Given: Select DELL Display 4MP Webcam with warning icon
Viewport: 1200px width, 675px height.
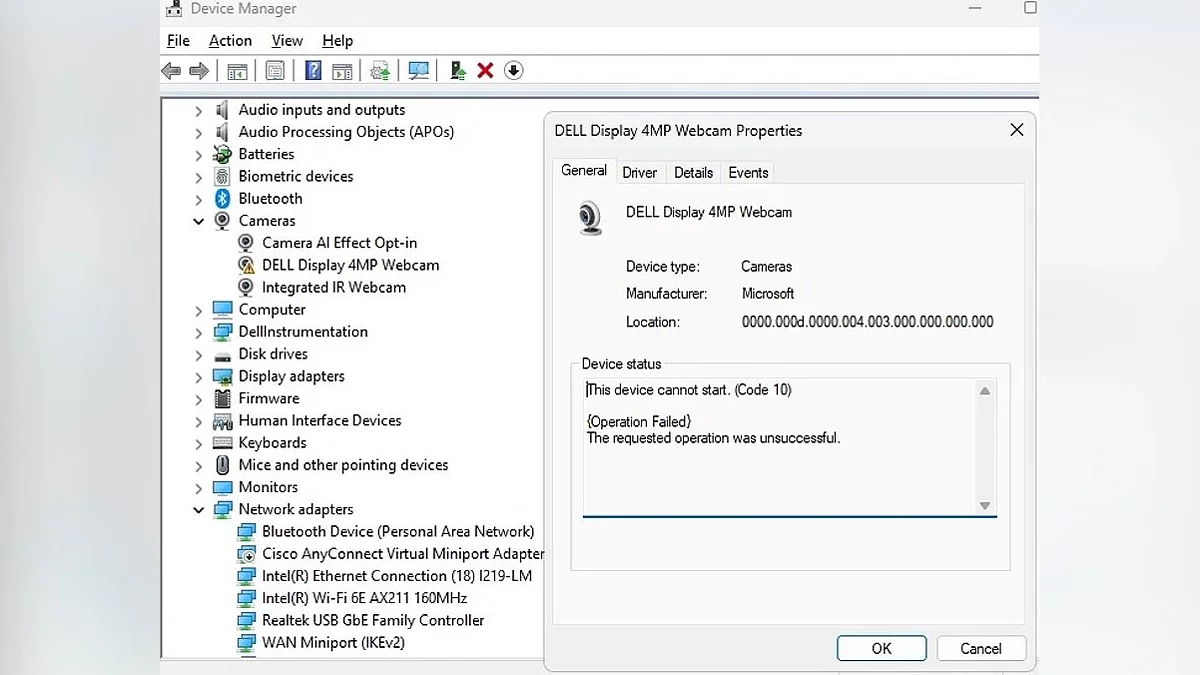Looking at the screenshot, I should 350,265.
